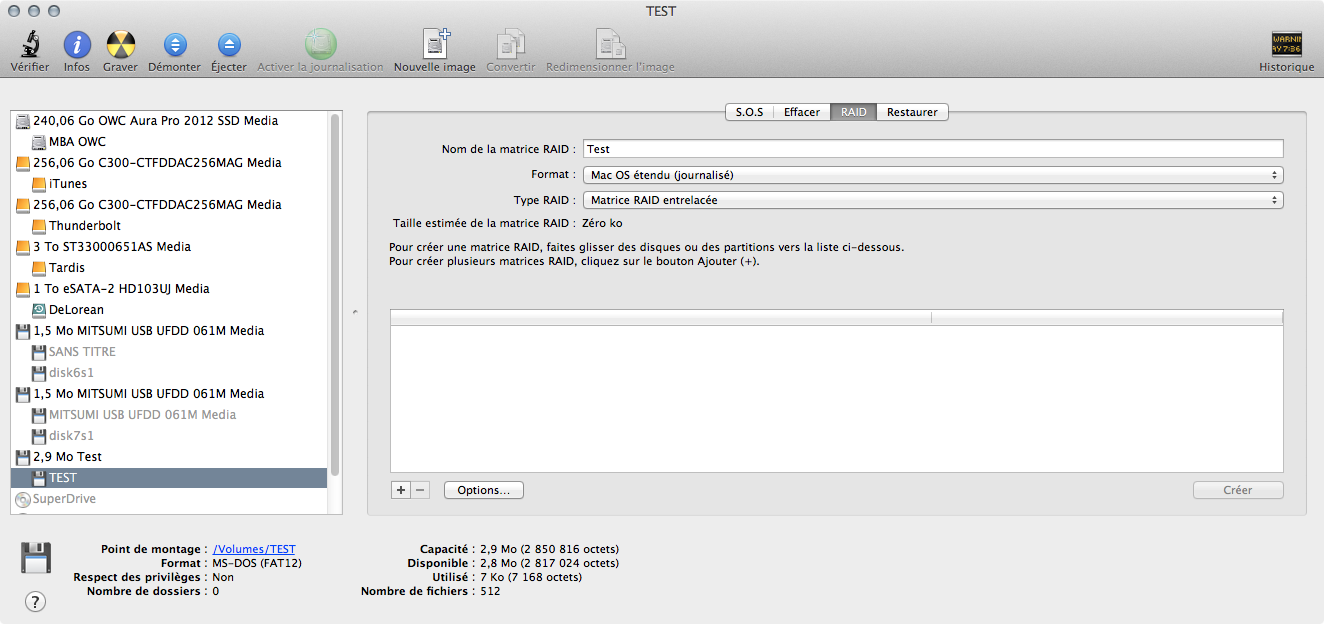
Task: Open the Infos toolbar icon
Action: (x=77, y=45)
